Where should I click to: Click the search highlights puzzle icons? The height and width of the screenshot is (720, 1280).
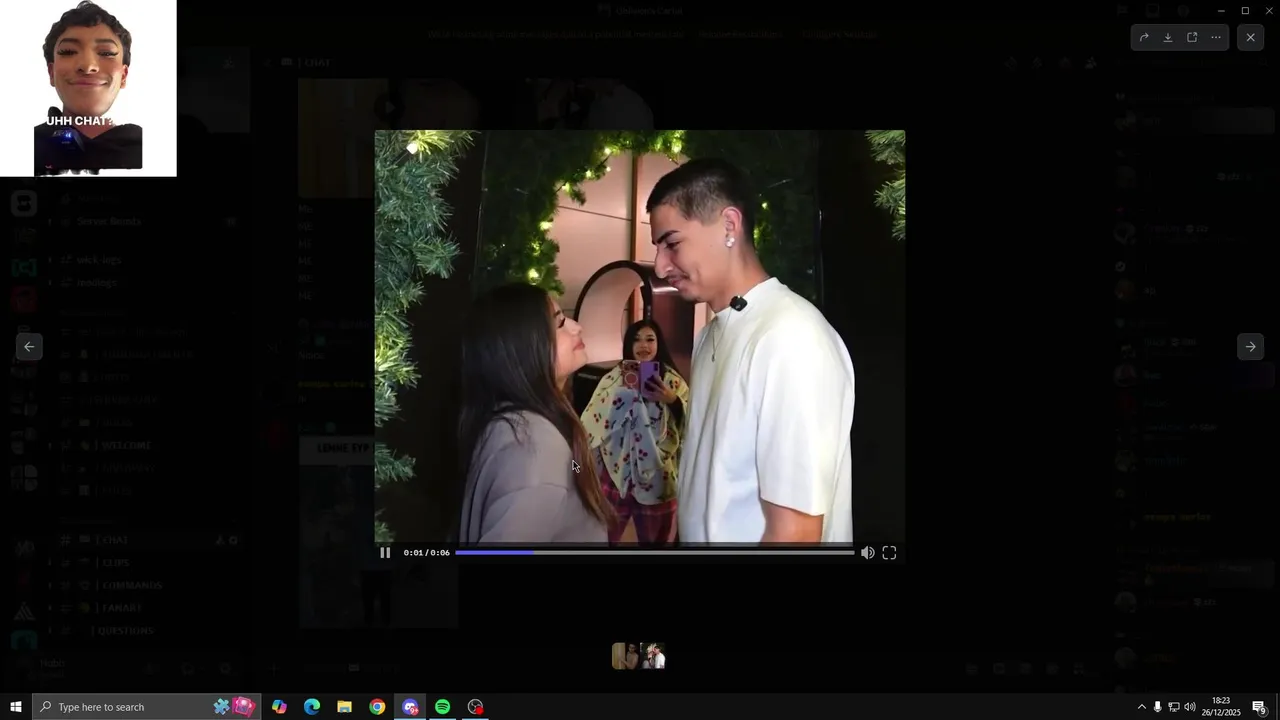click(233, 707)
